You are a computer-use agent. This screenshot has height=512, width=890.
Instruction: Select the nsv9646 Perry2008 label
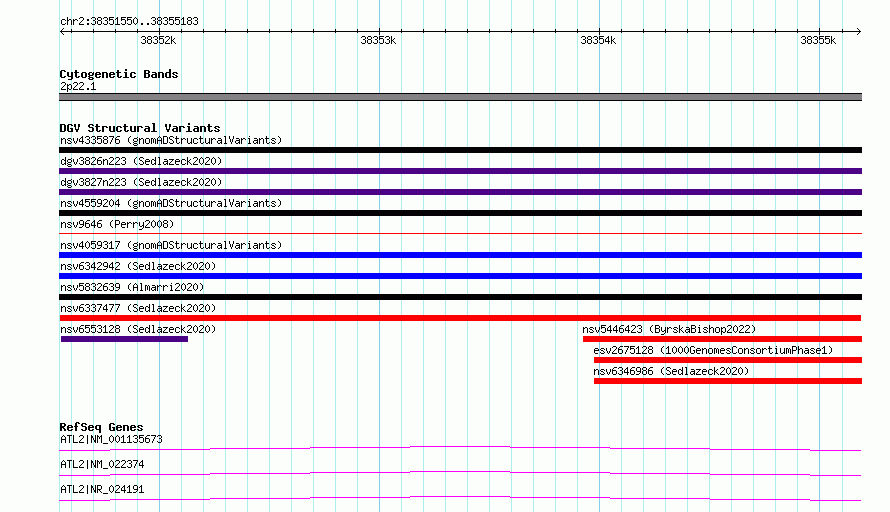pyautogui.click(x=117, y=224)
